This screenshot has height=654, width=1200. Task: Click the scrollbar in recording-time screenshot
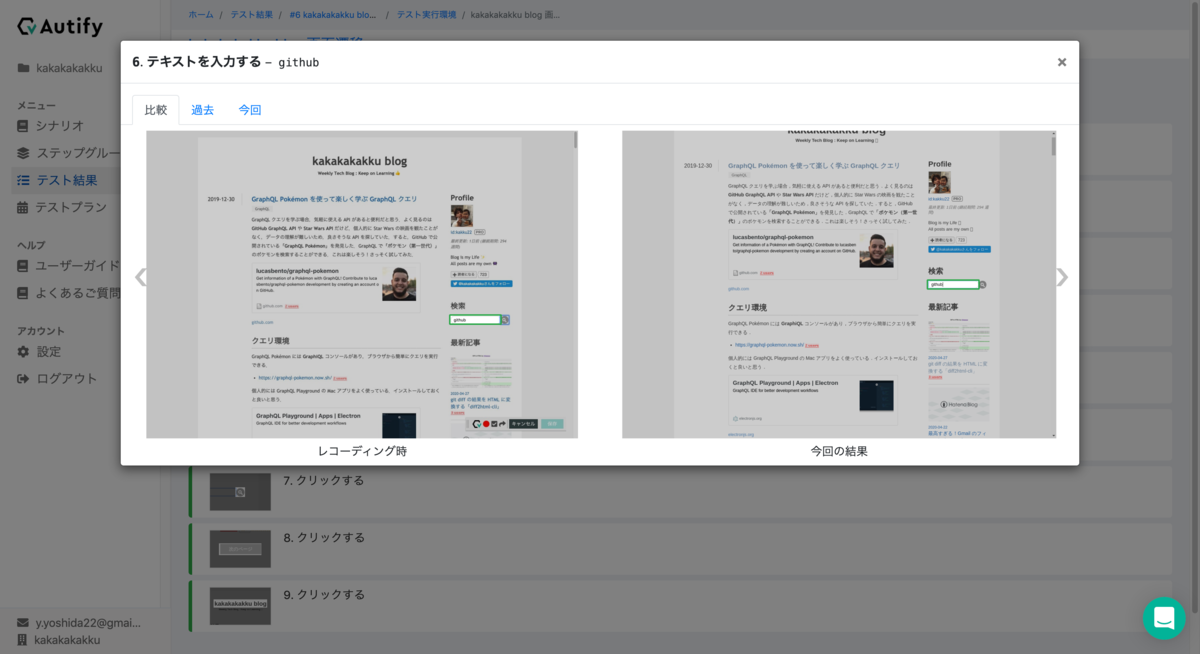click(x=575, y=140)
